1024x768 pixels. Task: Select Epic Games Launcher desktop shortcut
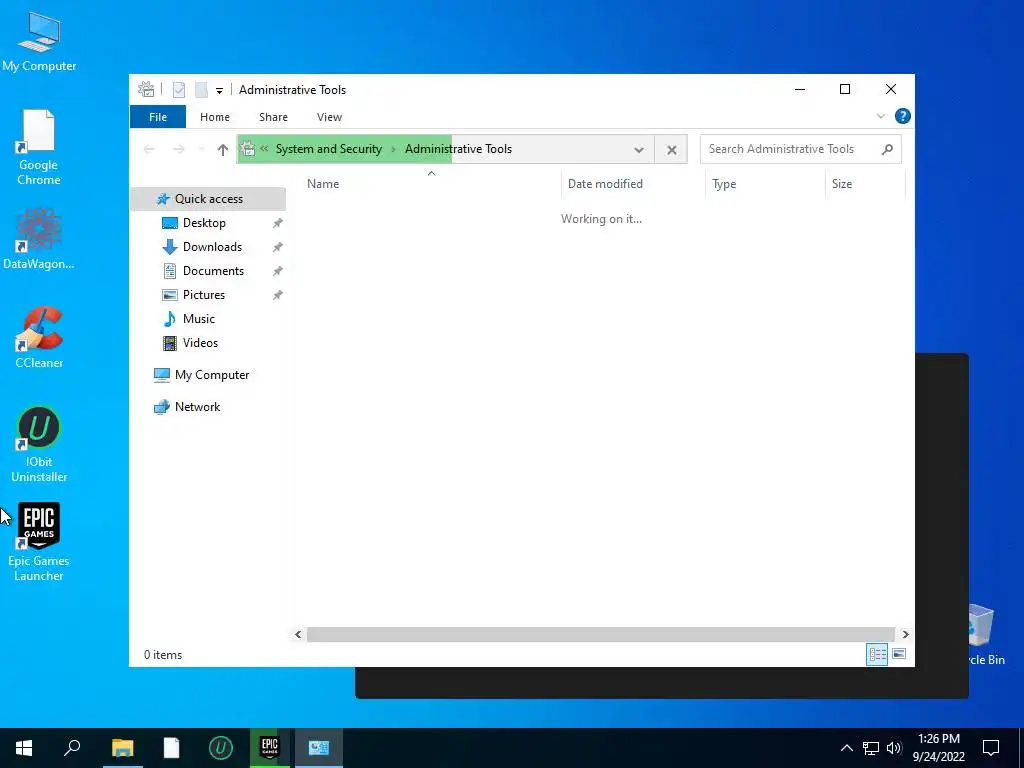coord(39,542)
